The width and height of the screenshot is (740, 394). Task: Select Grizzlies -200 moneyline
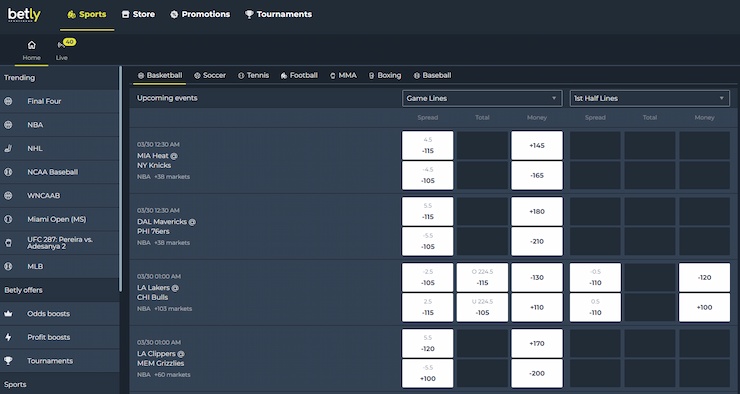(x=537, y=373)
